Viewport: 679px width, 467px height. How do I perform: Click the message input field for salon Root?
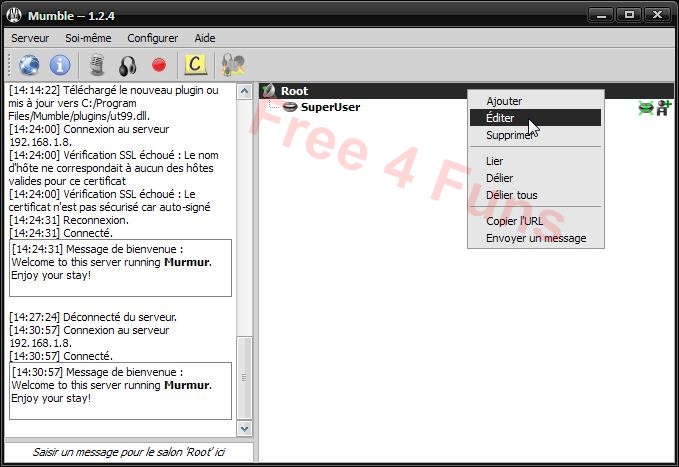click(128, 452)
